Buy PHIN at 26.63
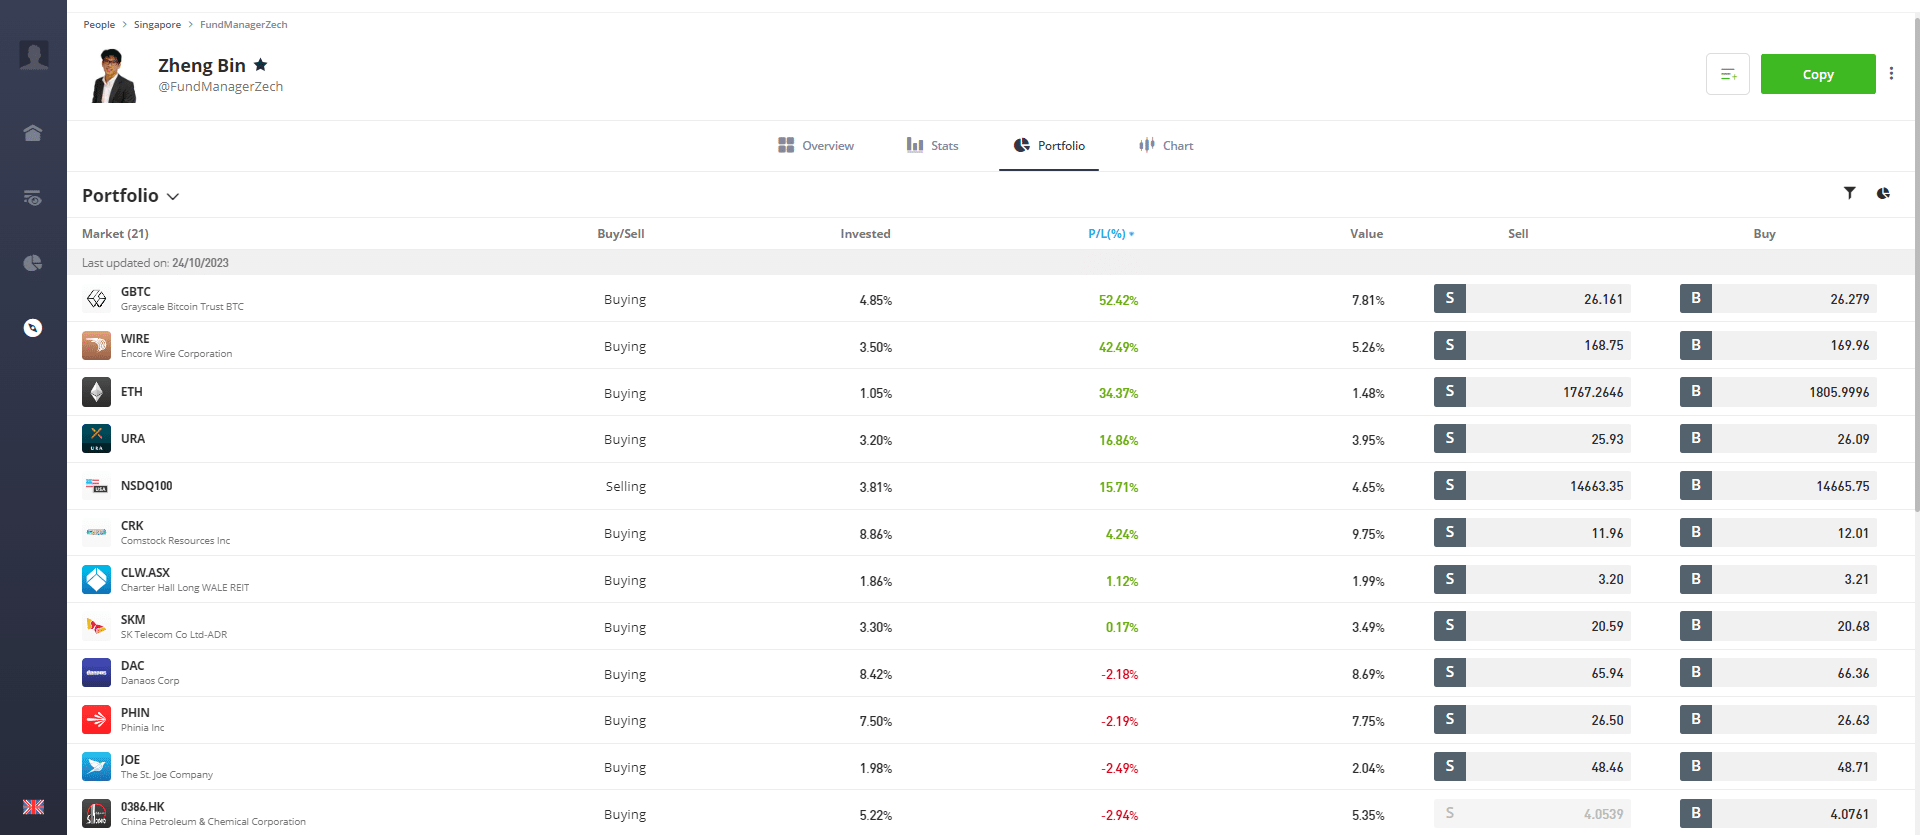The height and width of the screenshot is (835, 1920). [1778, 720]
